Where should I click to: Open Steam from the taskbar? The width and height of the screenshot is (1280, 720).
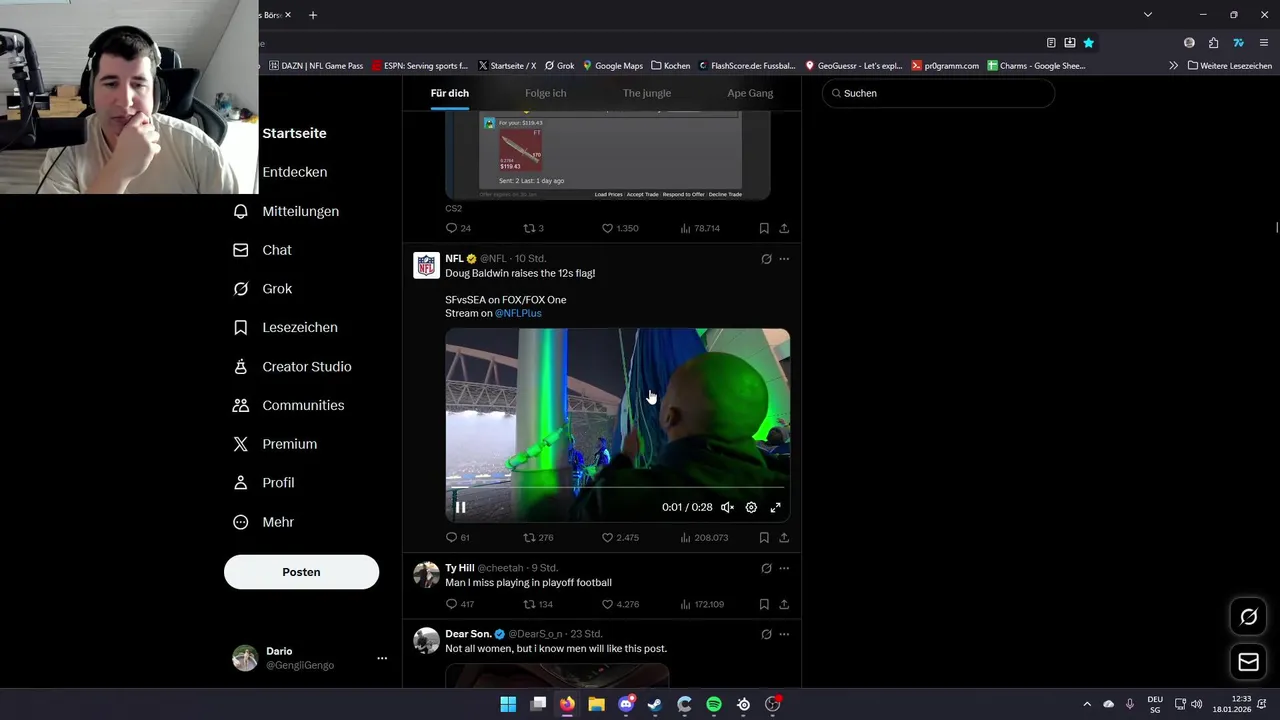pyautogui.click(x=655, y=704)
